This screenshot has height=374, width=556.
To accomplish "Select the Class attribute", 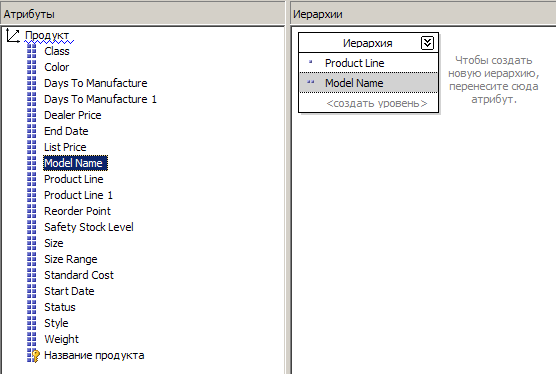I will (x=57, y=51).
